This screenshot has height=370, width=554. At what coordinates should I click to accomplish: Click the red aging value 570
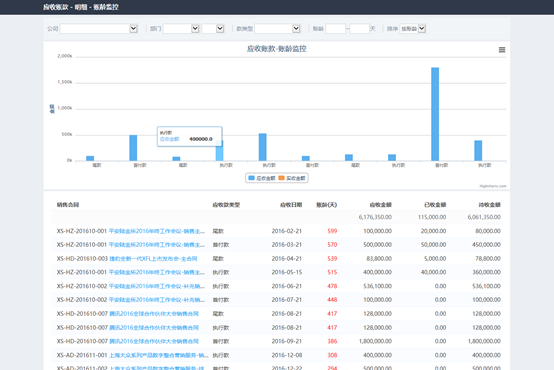[x=332, y=245]
